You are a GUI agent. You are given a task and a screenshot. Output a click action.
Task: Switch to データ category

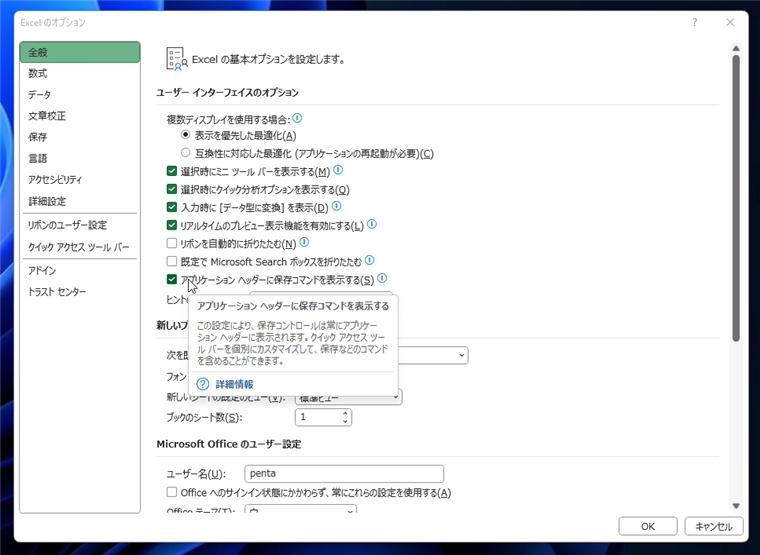pyautogui.click(x=80, y=95)
